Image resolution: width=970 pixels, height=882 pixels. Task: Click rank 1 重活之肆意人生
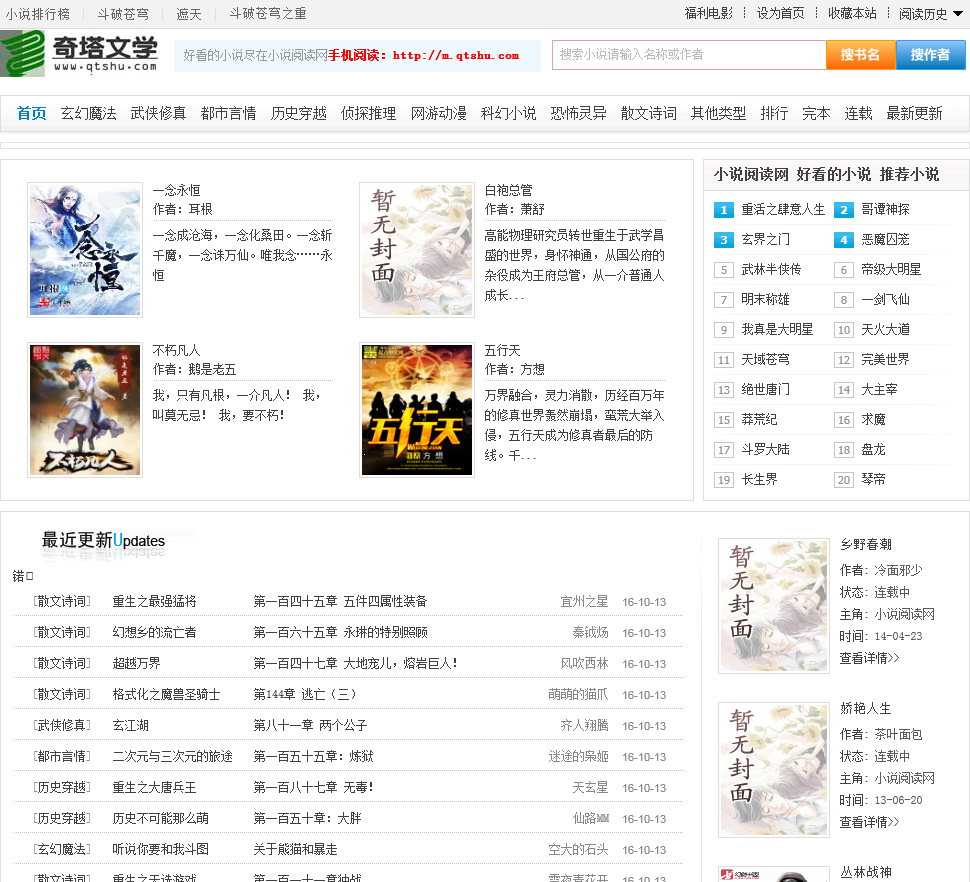pos(783,210)
